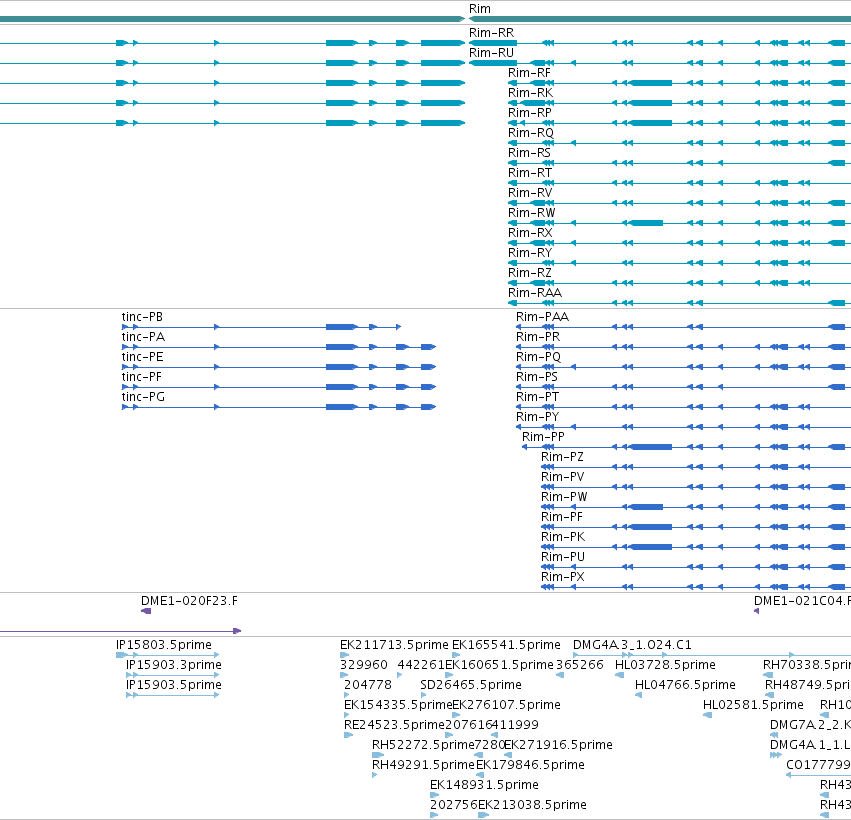The image size is (851, 820).
Task: Select the DMG4A3_1.024.C1 EST label
Action: 632,645
